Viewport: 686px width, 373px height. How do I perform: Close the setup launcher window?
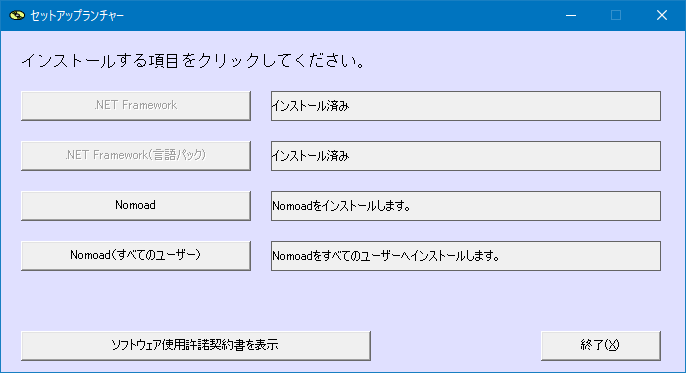(662, 15)
